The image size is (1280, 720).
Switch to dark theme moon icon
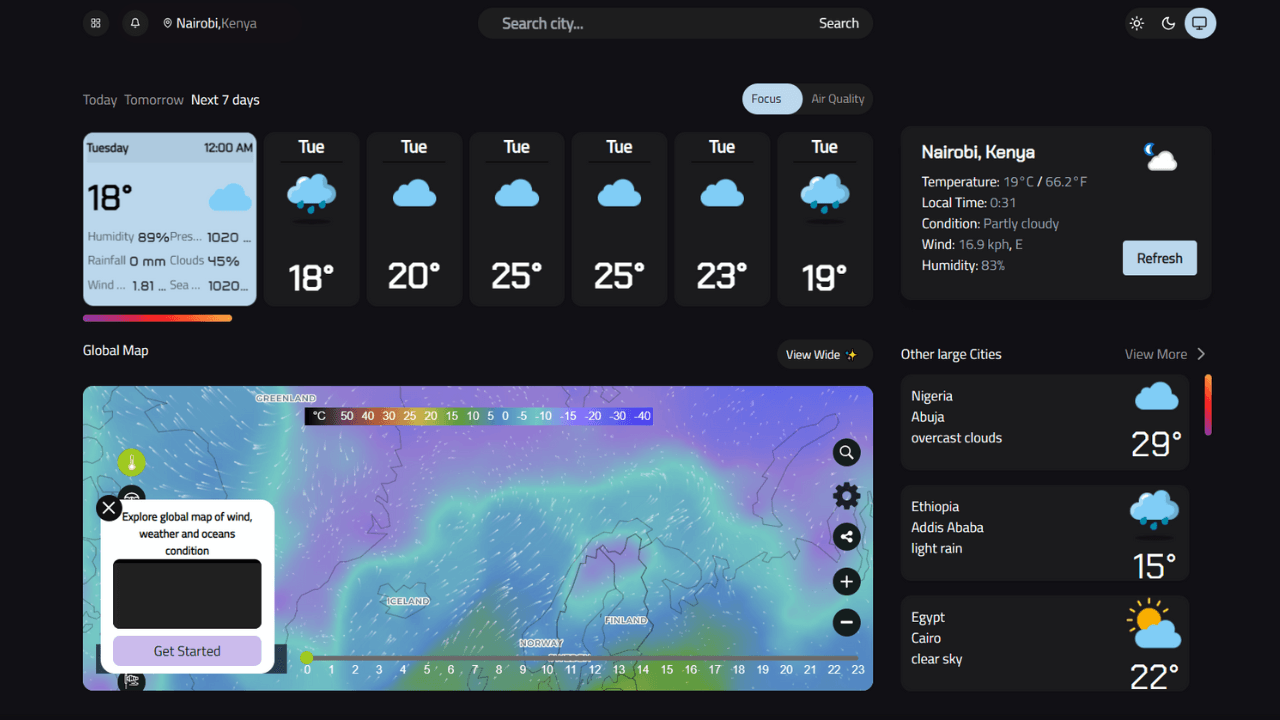click(x=1168, y=23)
